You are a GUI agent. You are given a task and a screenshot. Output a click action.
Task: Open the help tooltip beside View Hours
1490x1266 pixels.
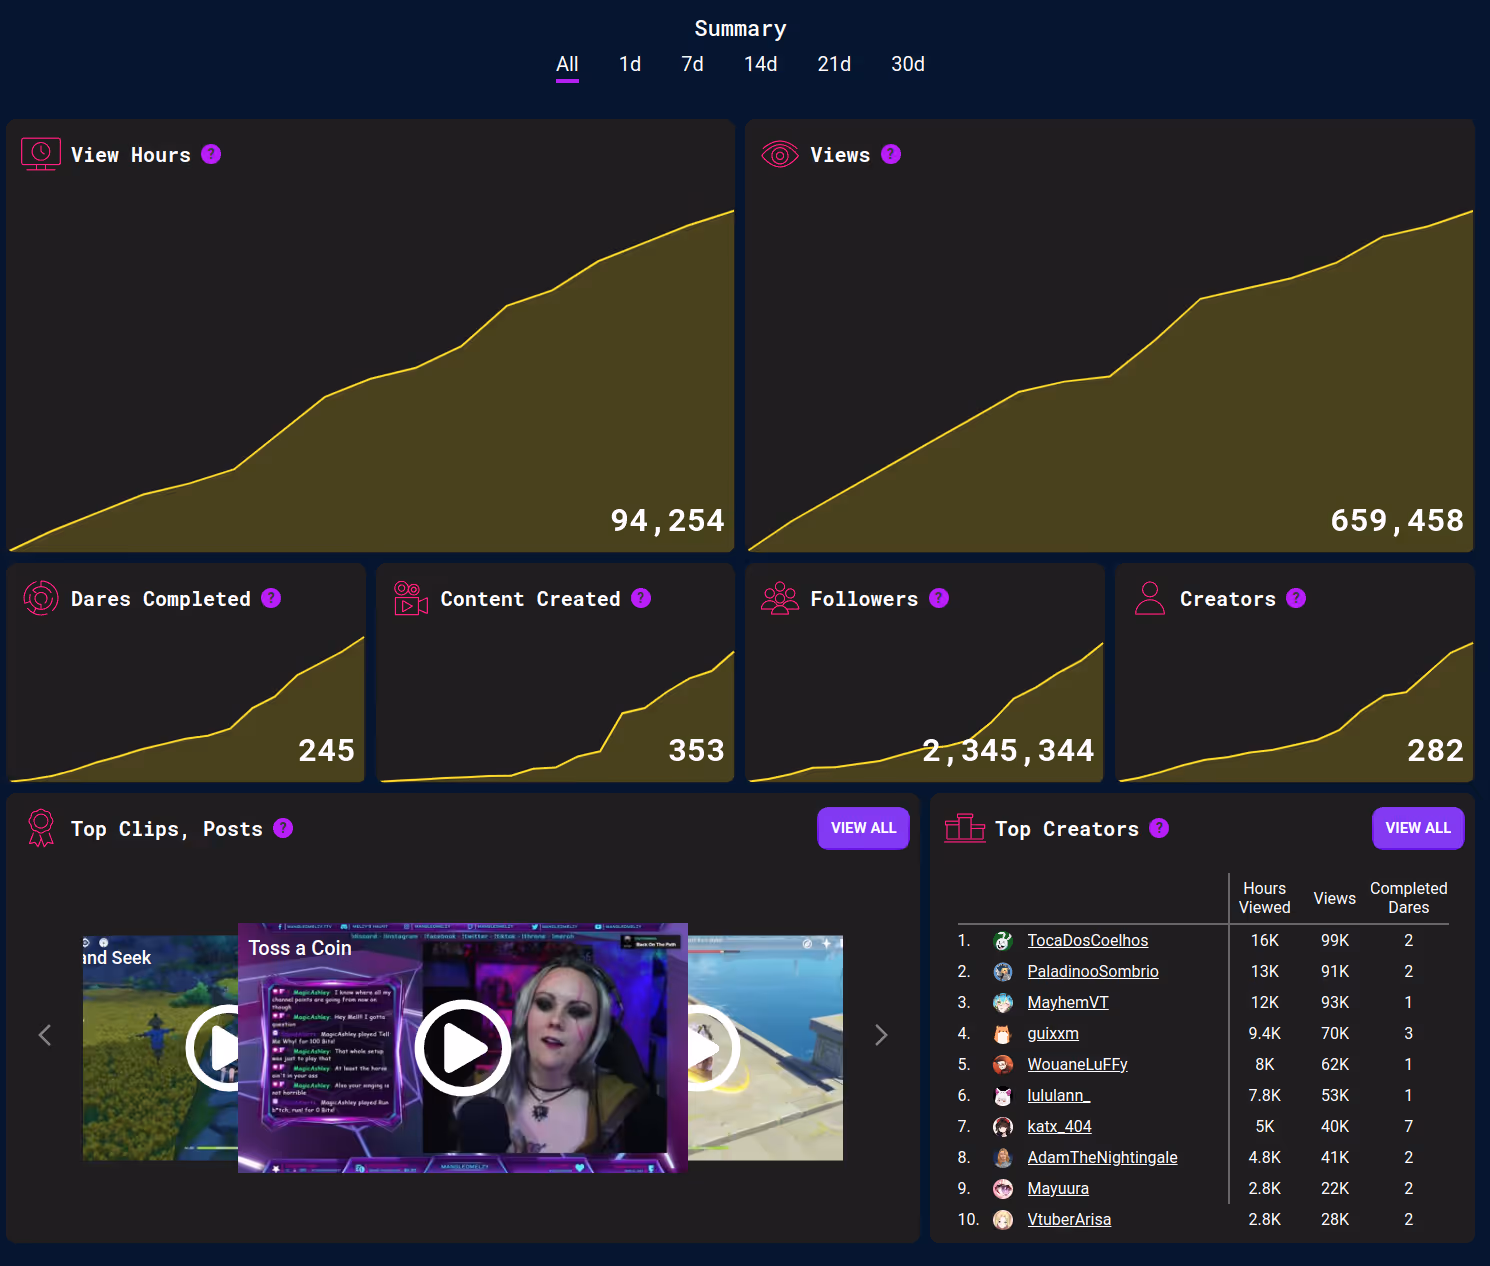210,154
